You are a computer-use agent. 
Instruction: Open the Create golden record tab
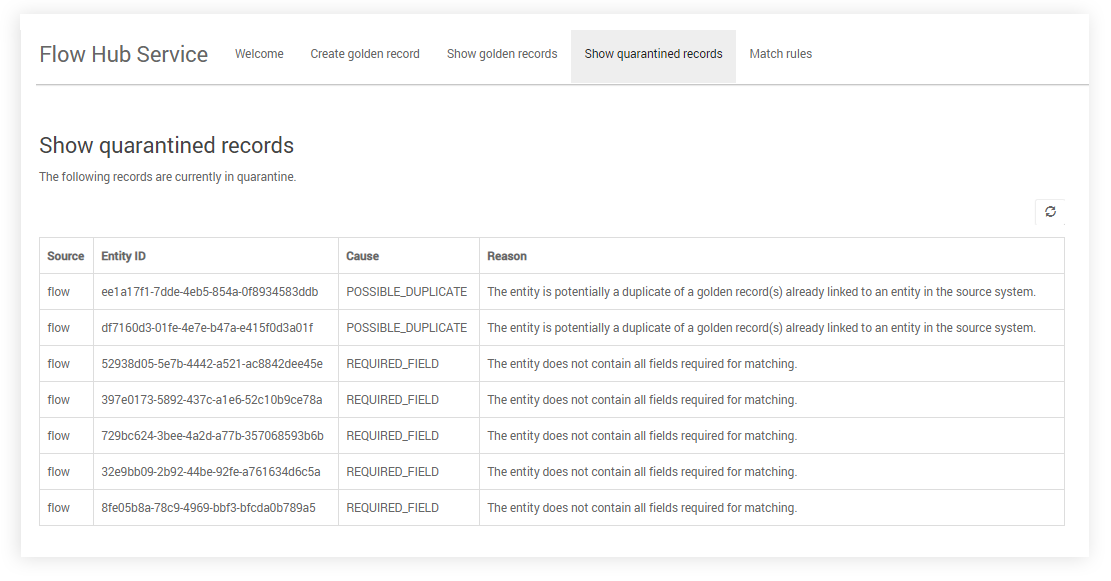point(365,54)
